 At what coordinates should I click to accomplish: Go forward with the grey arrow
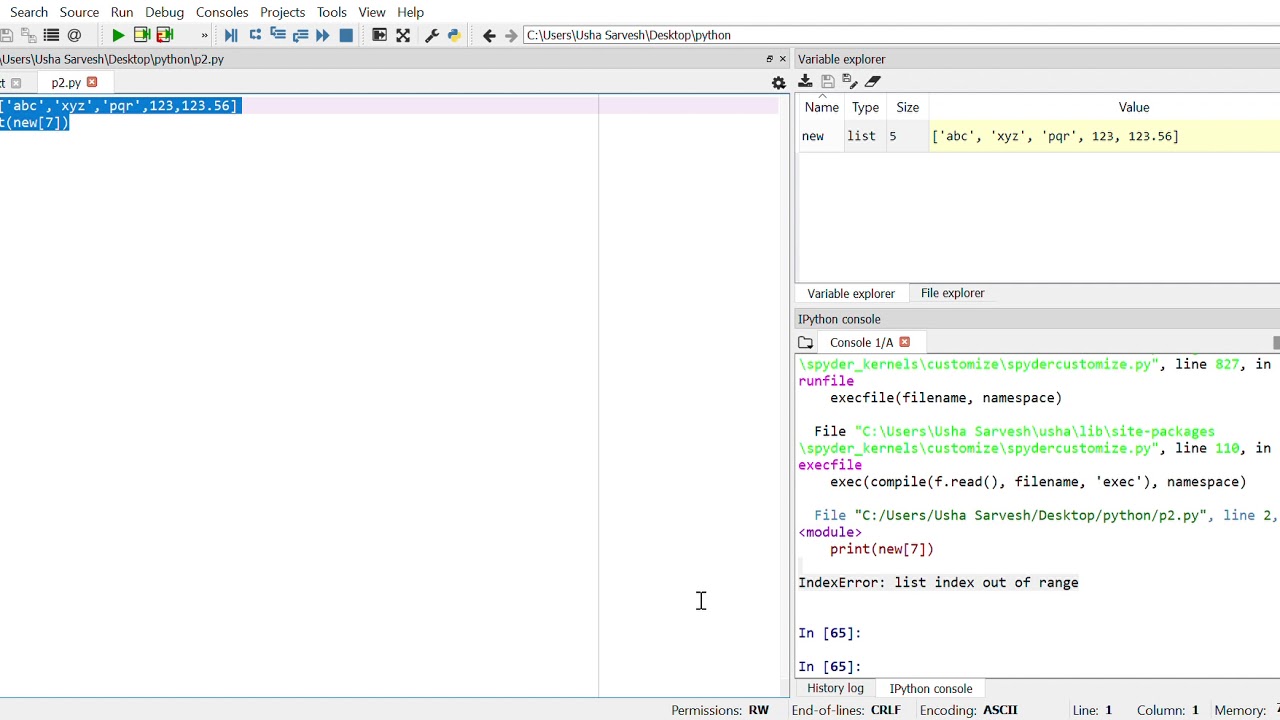(511, 35)
